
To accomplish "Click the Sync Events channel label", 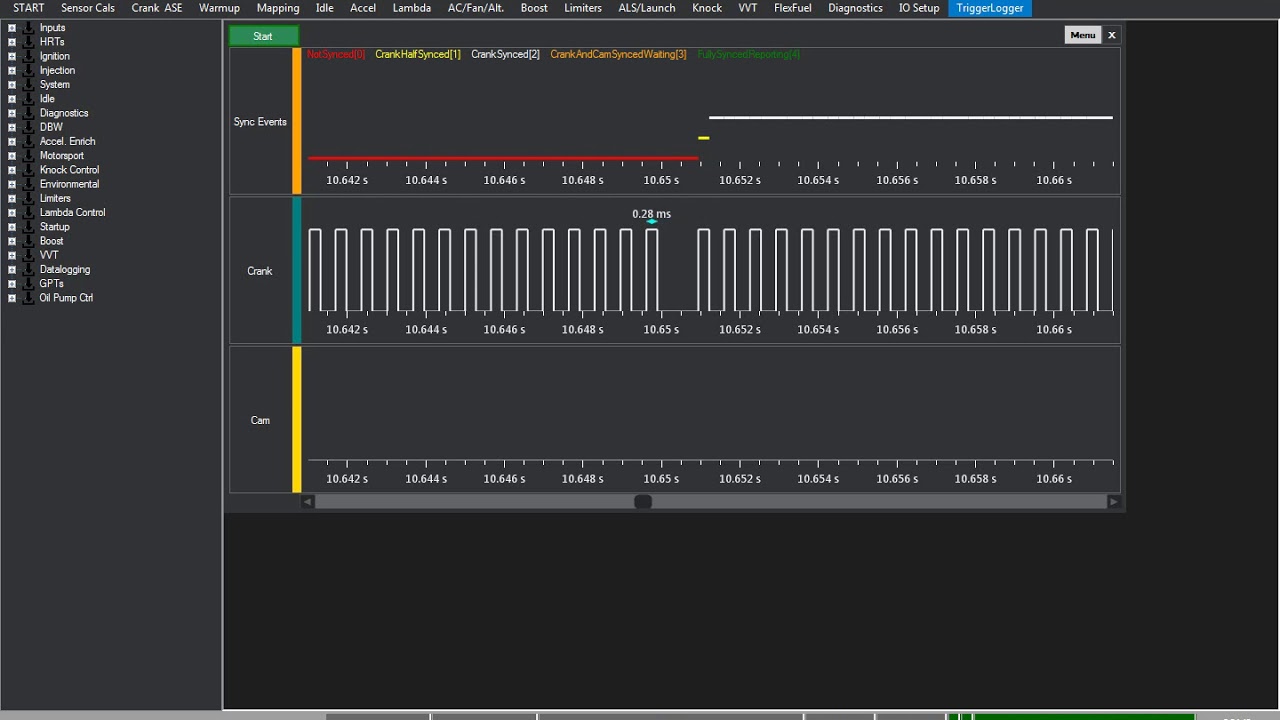I will point(260,122).
